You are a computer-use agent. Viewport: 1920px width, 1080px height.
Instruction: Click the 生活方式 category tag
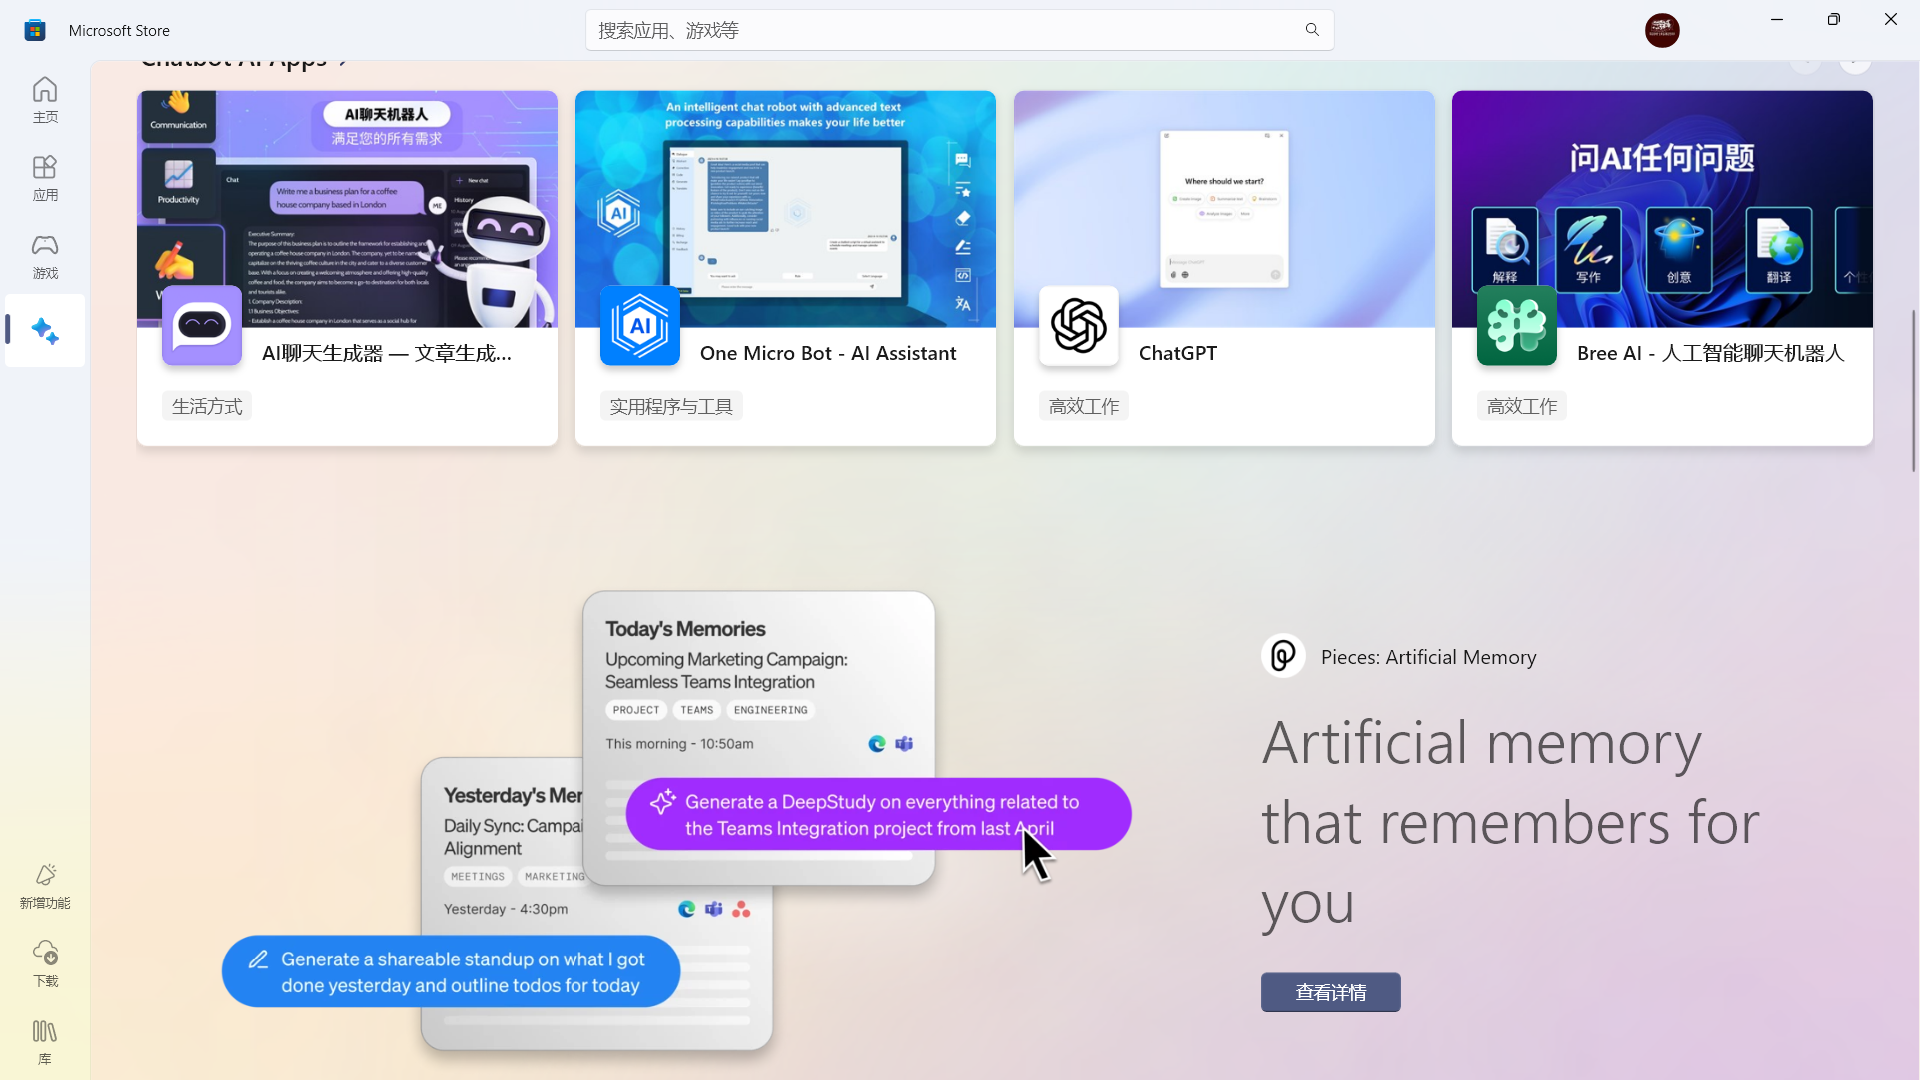point(207,406)
